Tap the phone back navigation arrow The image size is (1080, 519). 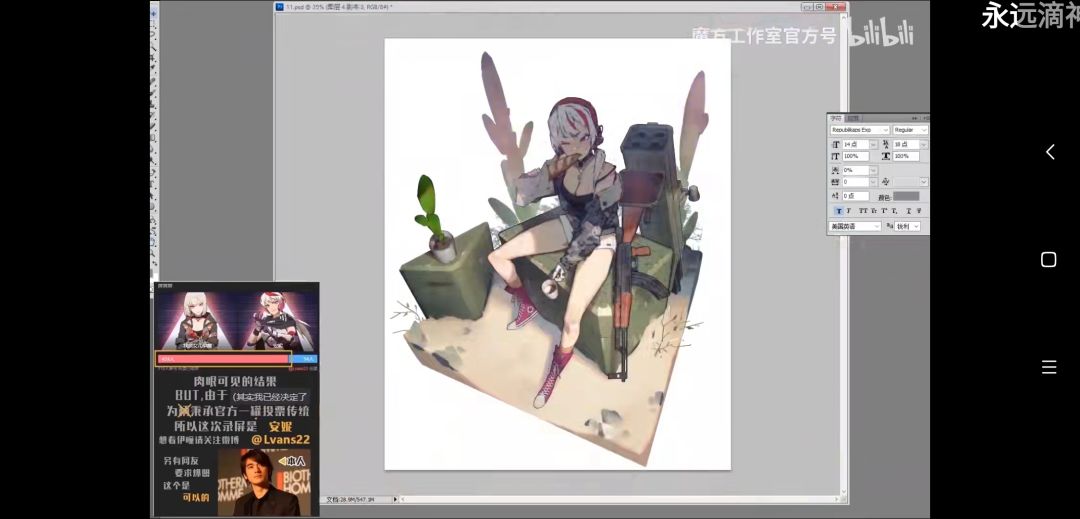1050,152
